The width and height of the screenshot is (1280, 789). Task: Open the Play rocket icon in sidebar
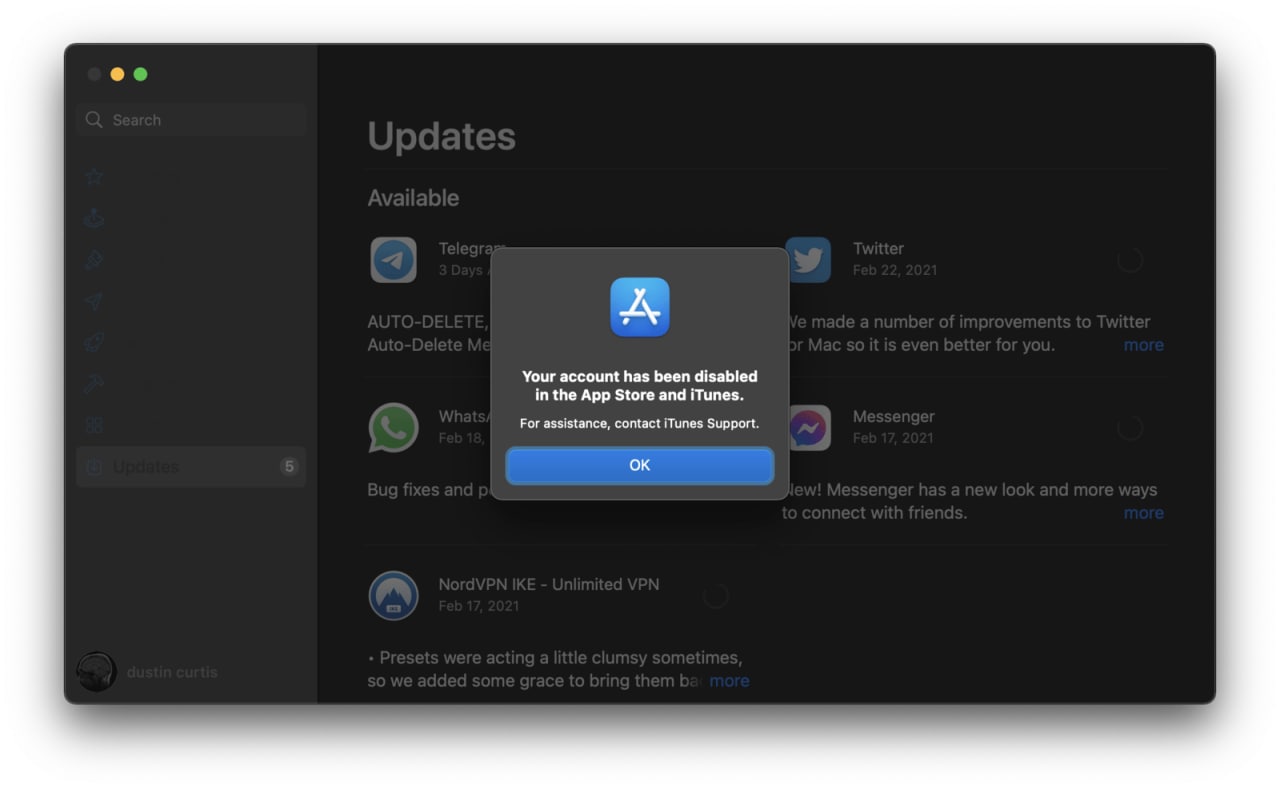point(94,342)
